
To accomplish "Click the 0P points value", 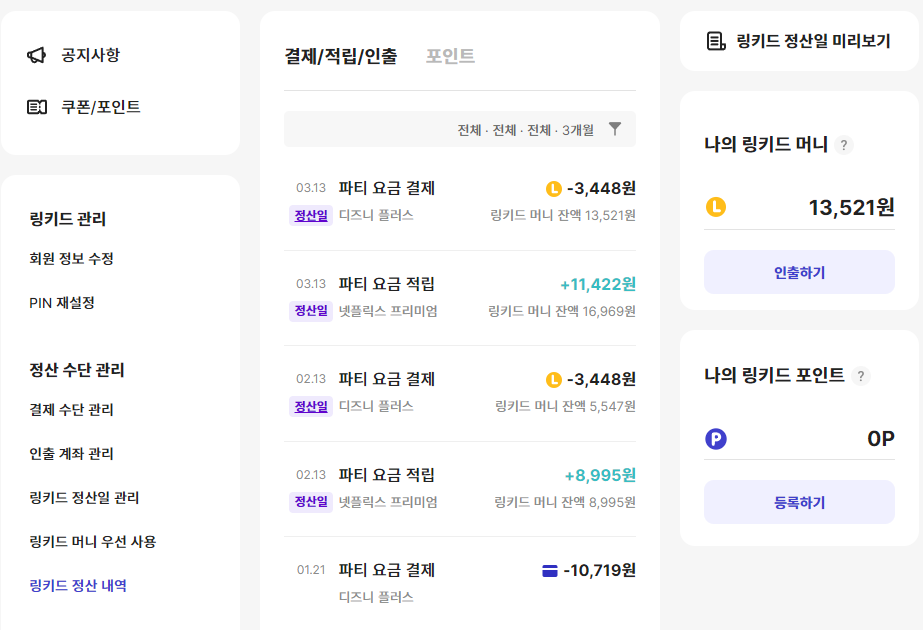I will point(881,439).
